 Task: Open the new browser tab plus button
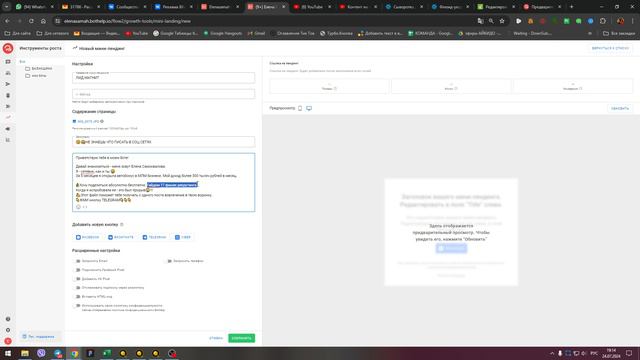coord(571,7)
